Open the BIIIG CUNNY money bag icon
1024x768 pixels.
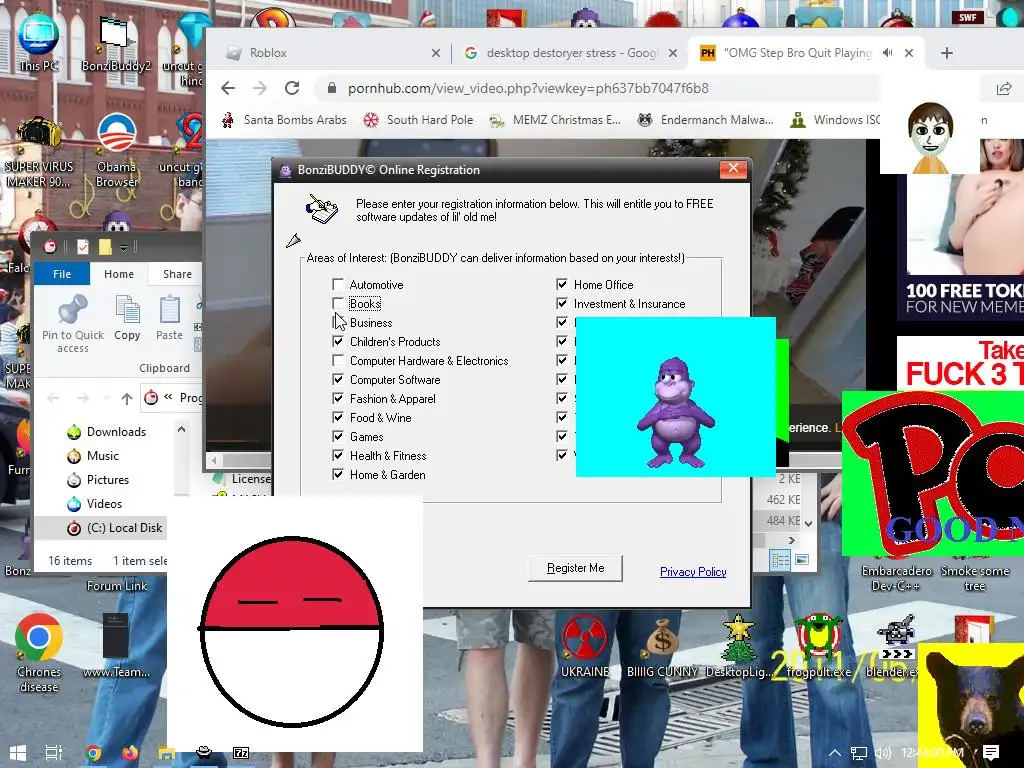662,647
